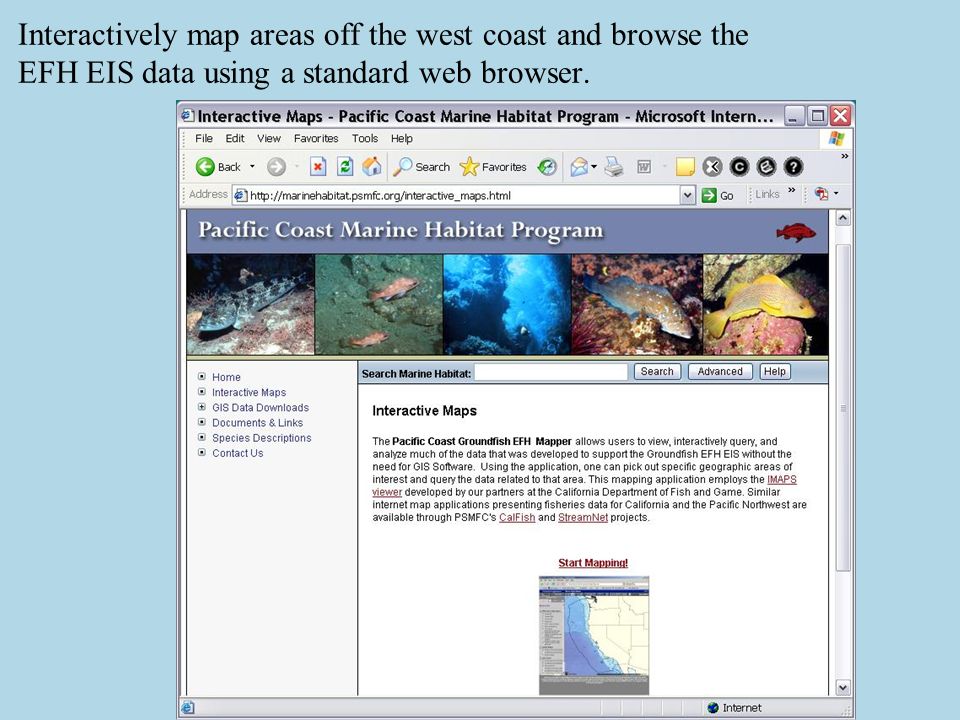The image size is (960, 720).
Task: Click the page icon in address bar
Action: pyautogui.click(x=241, y=195)
